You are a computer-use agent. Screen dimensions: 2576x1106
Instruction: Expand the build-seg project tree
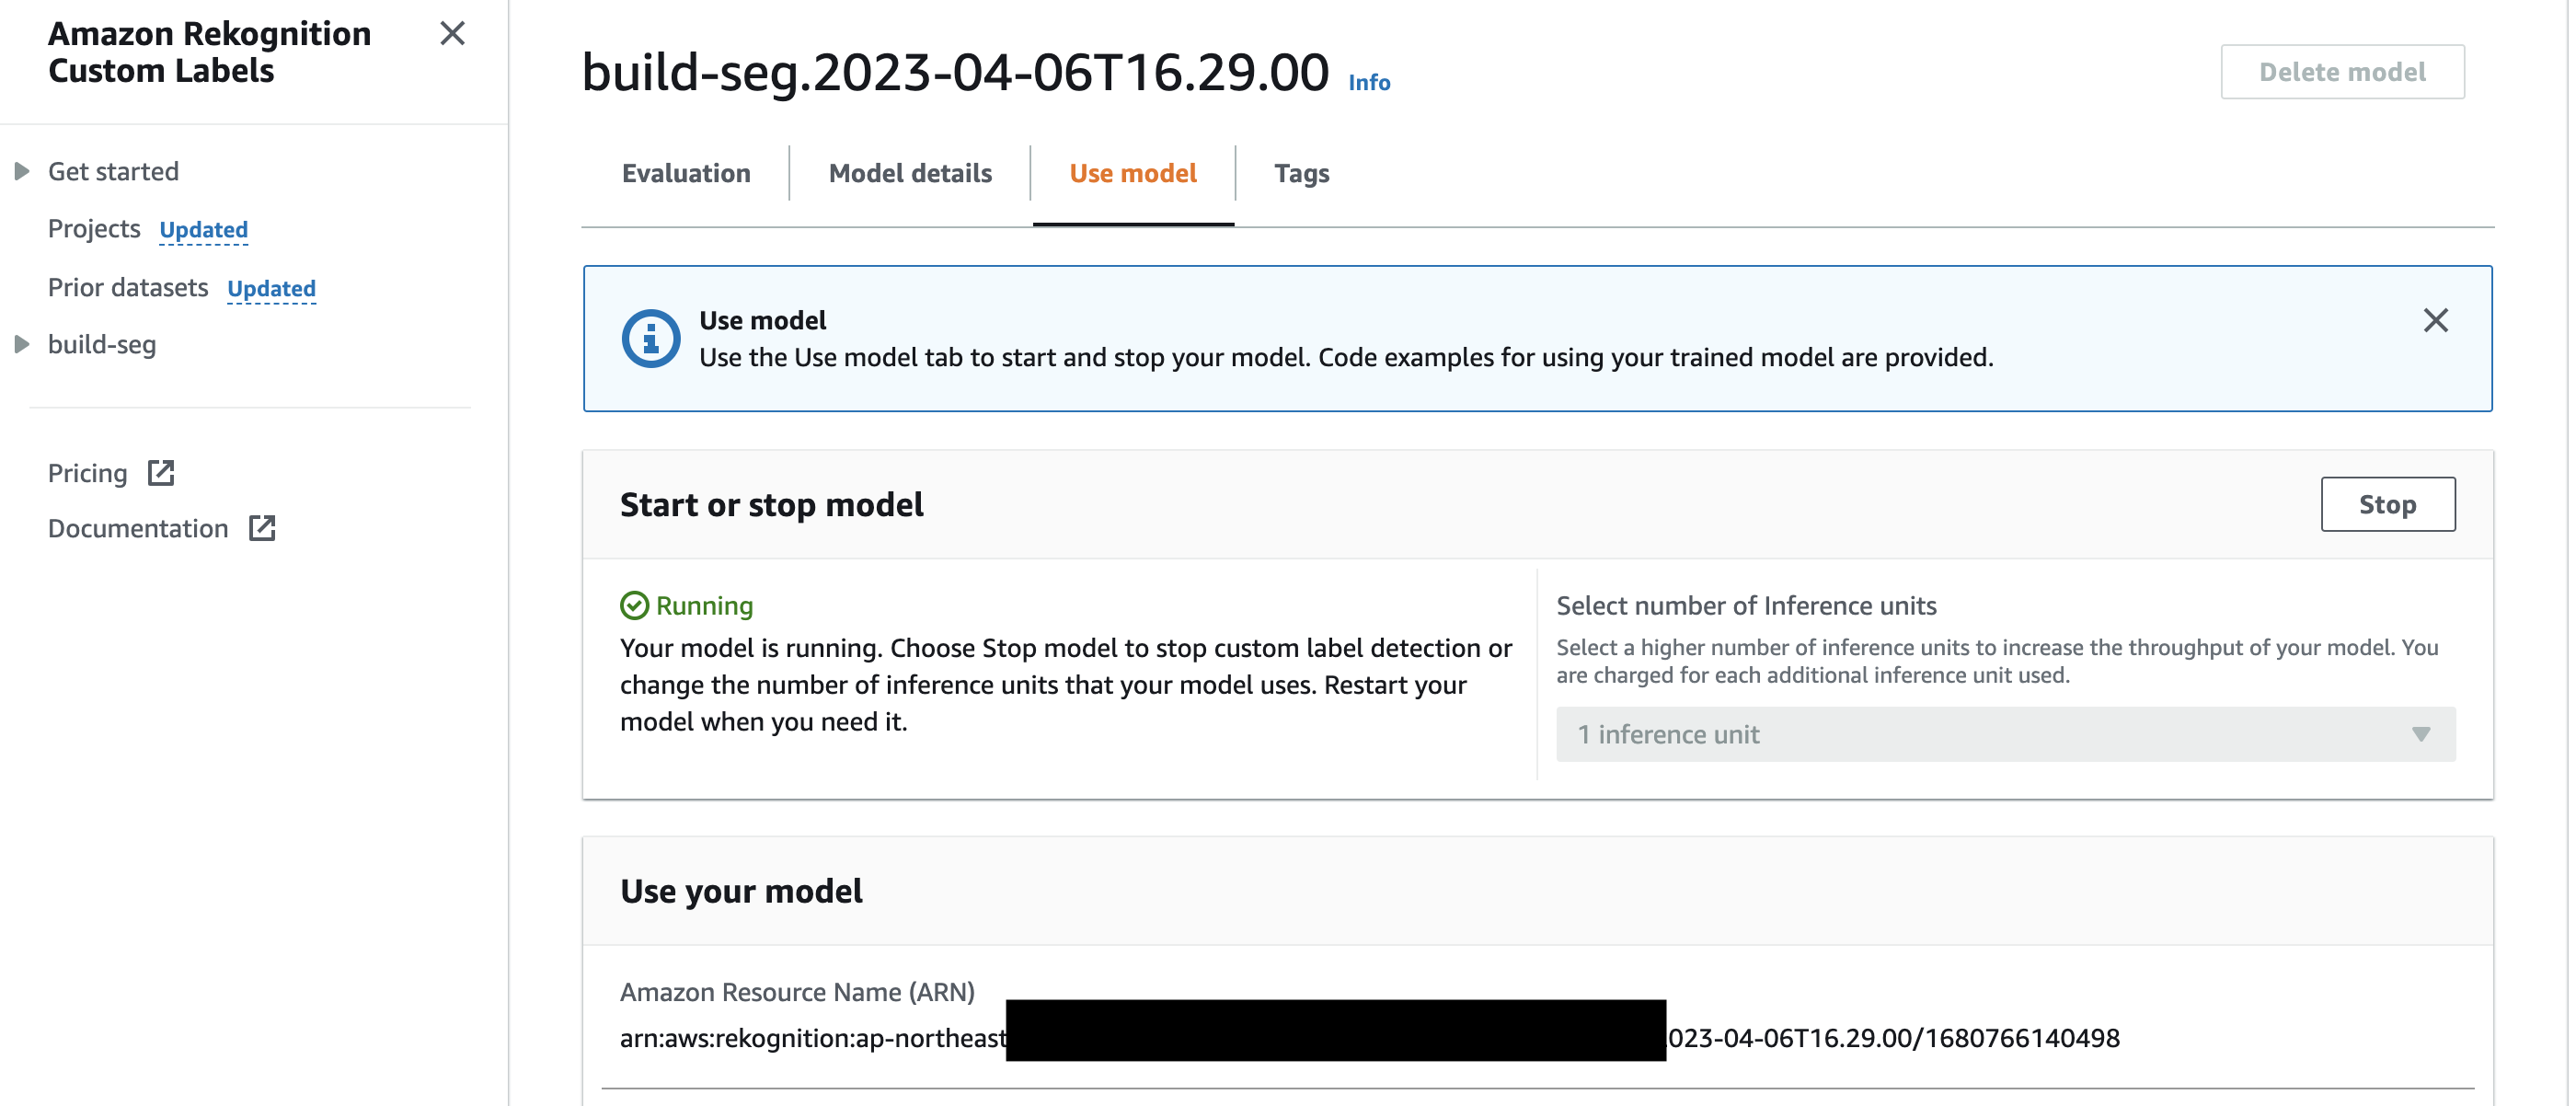click(22, 344)
